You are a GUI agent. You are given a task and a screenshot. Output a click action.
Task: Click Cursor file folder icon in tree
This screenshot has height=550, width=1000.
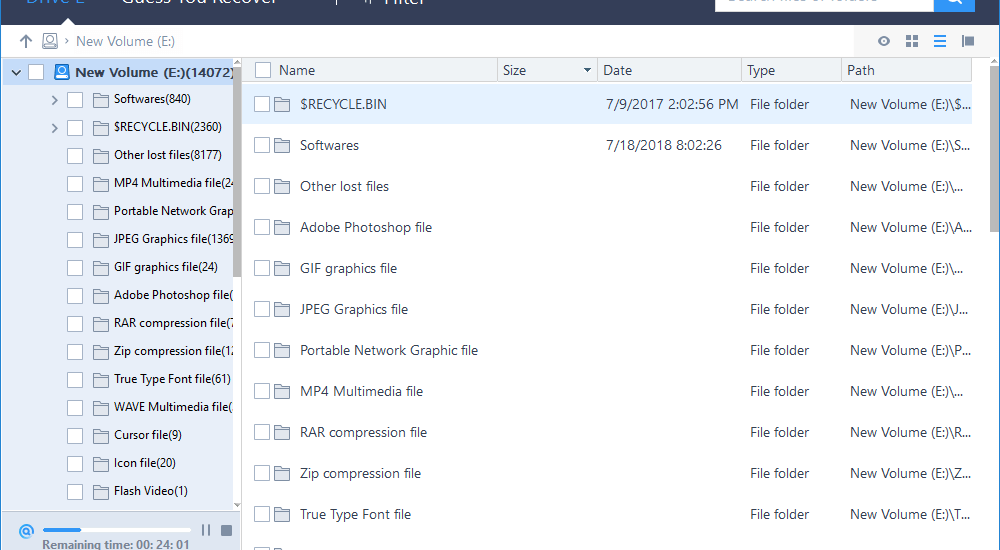tap(101, 436)
